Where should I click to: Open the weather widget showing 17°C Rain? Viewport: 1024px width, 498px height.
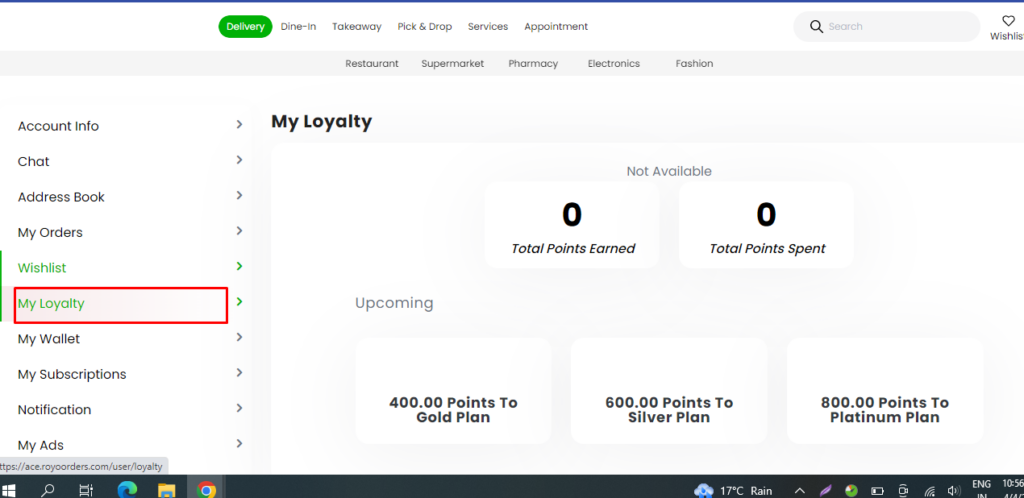pyautogui.click(x=733, y=490)
